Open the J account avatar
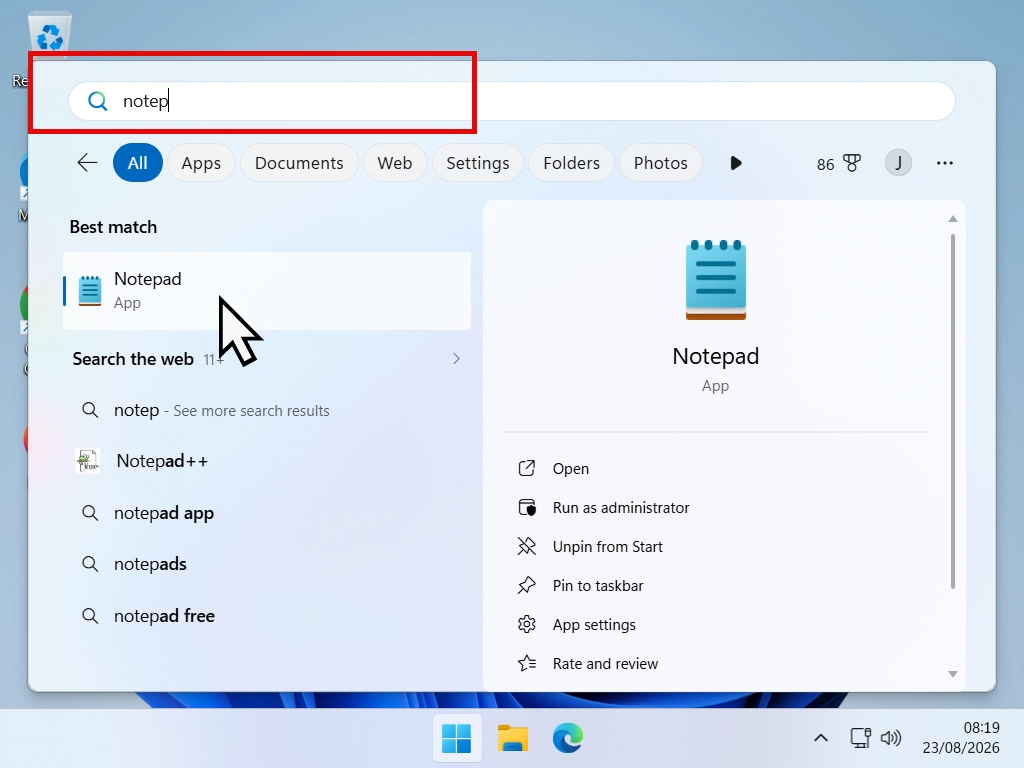1024x768 pixels. 898,163
